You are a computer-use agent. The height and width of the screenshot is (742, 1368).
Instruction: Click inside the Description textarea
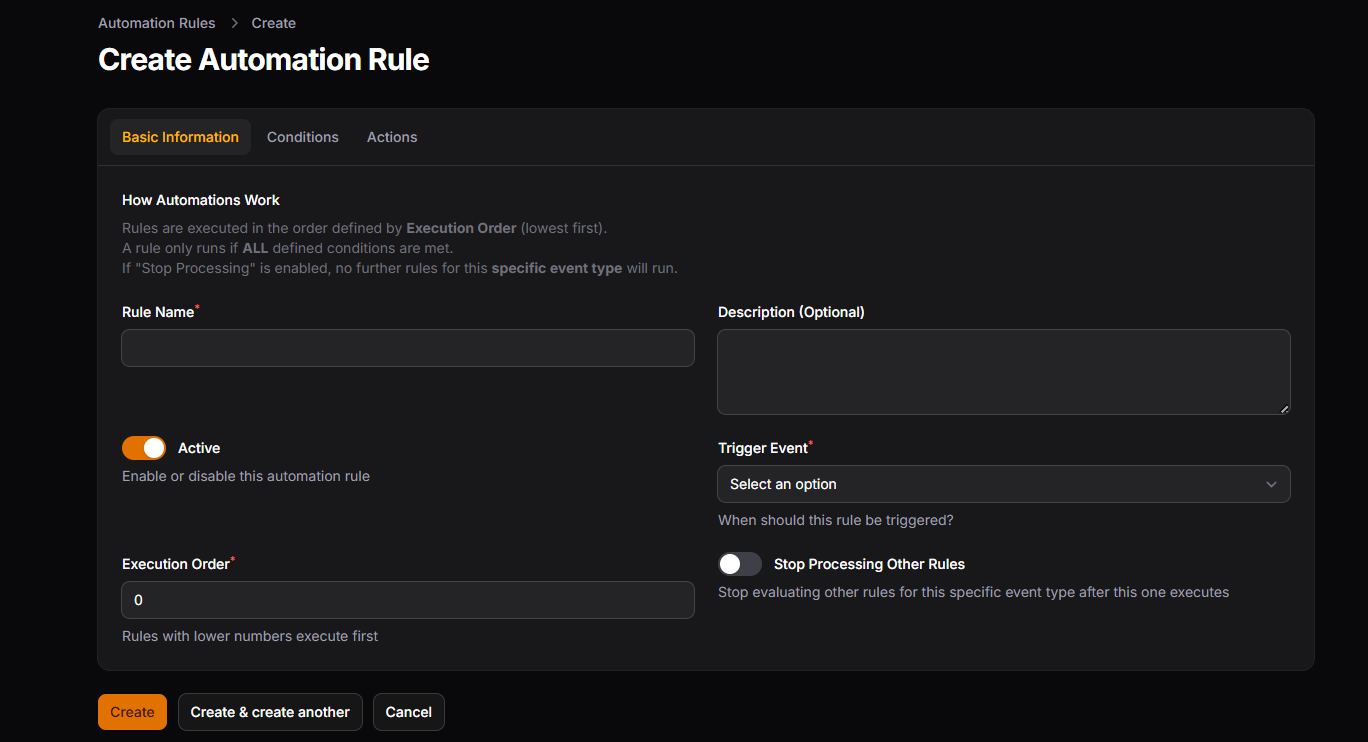click(1004, 371)
